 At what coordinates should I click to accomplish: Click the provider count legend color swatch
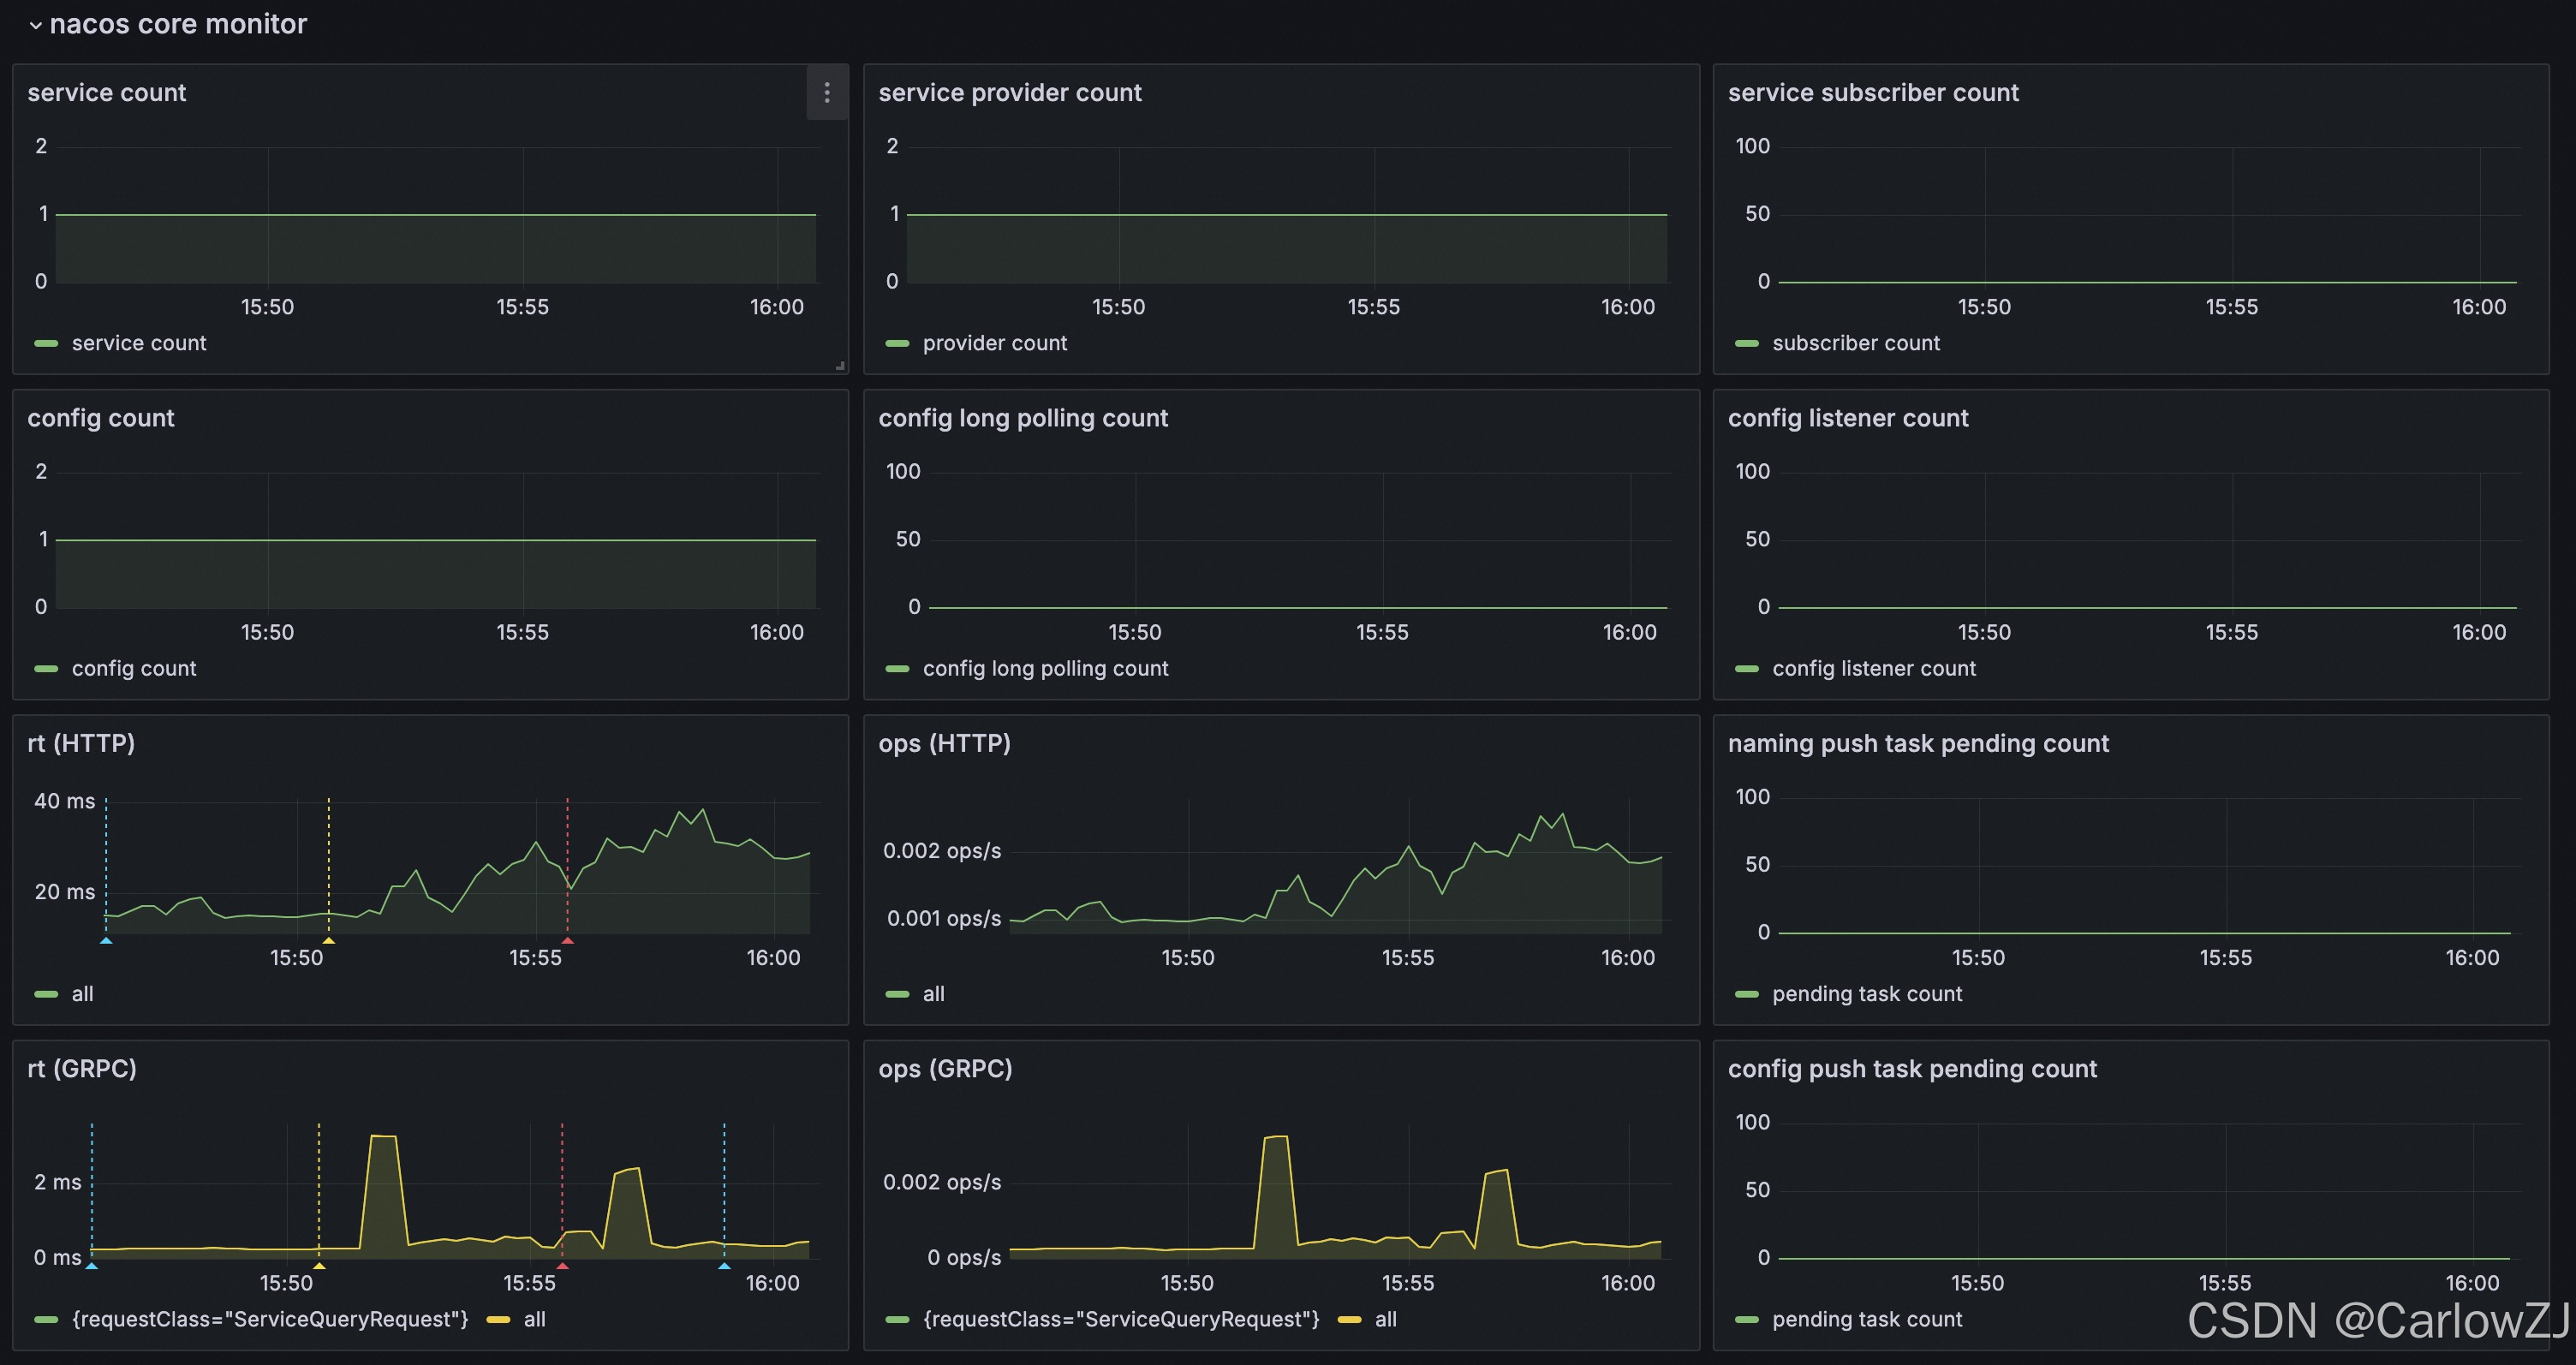click(x=897, y=343)
